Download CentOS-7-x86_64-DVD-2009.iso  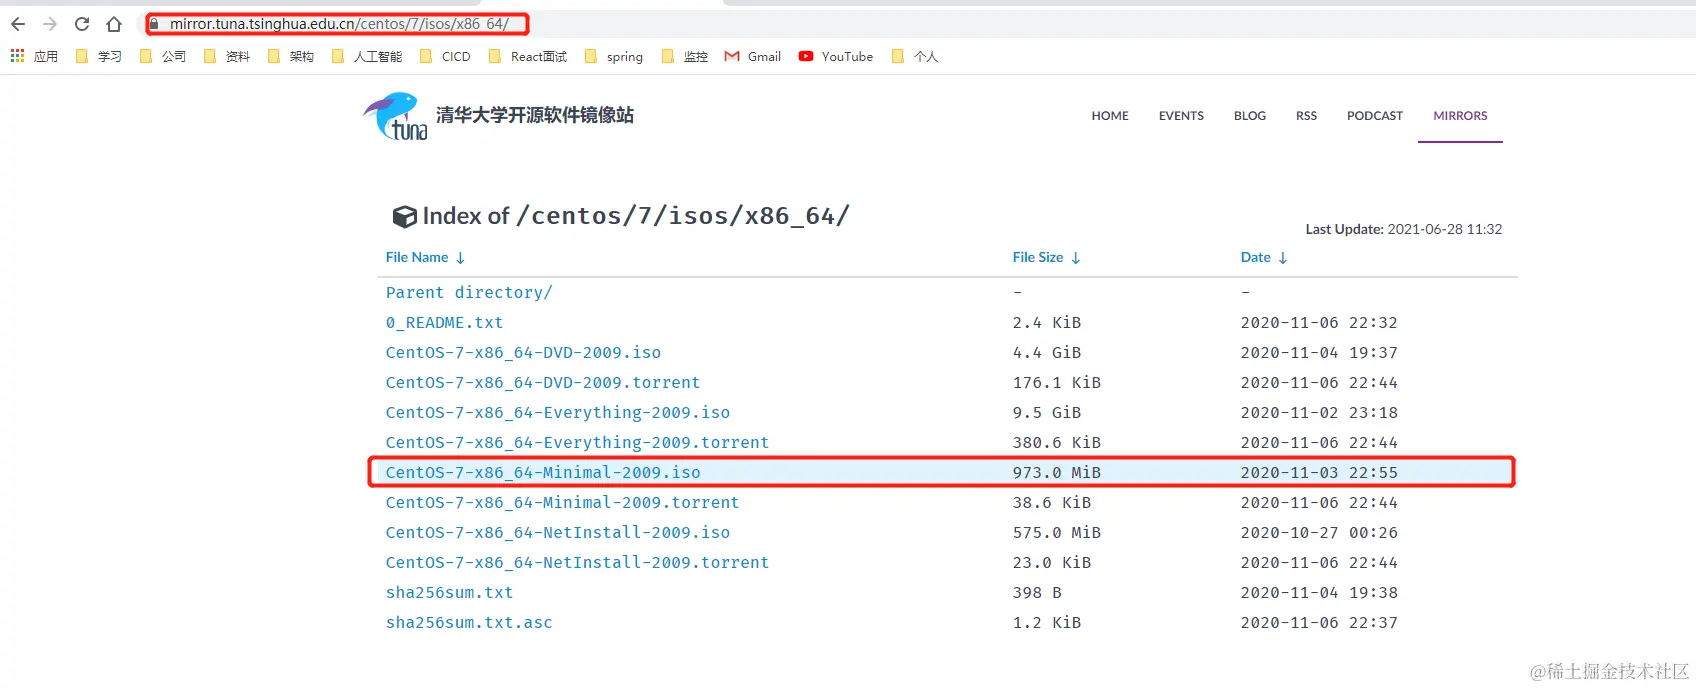(523, 353)
